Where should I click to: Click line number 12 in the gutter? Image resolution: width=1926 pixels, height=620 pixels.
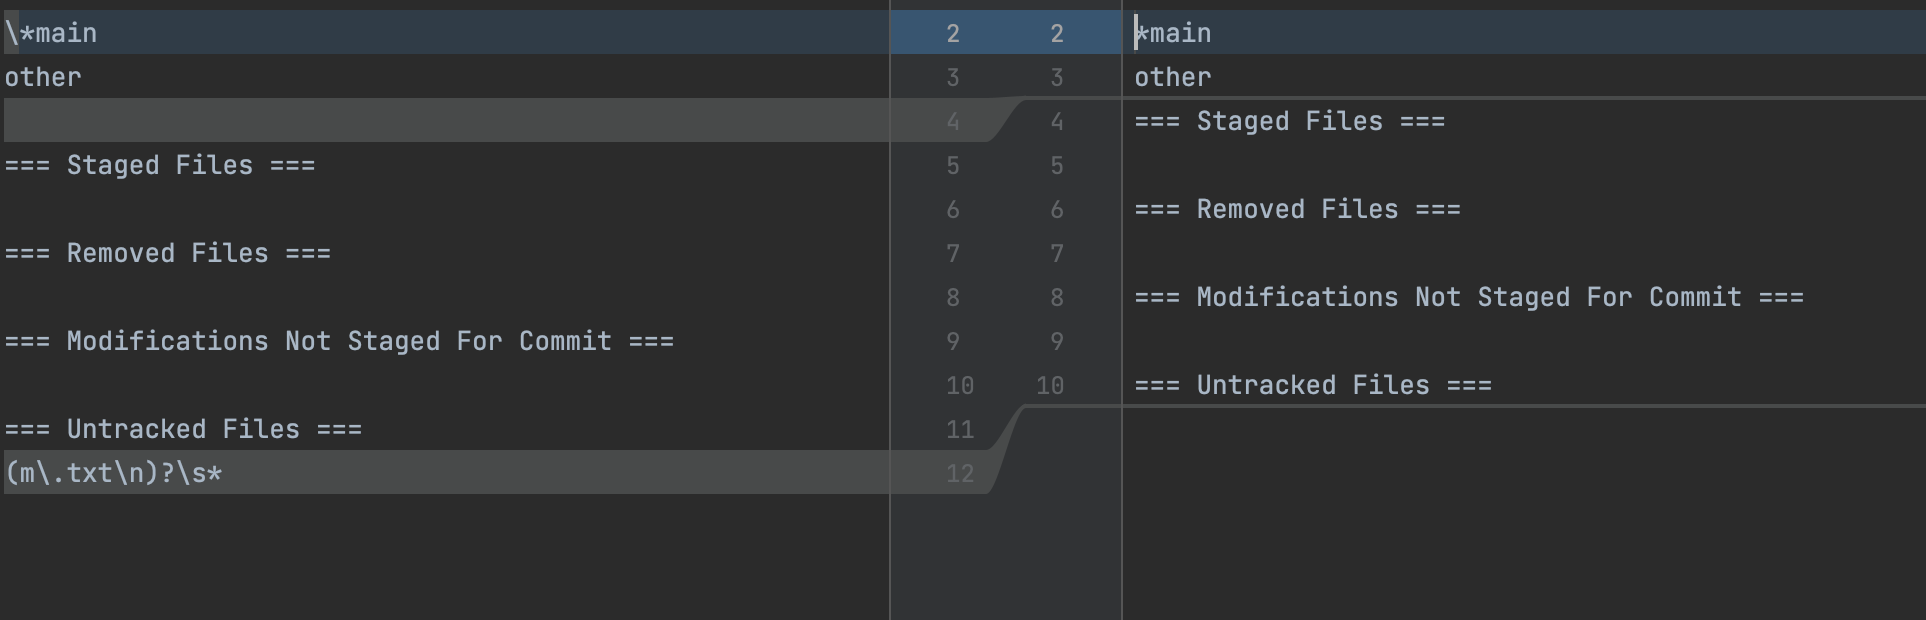pyautogui.click(x=960, y=473)
